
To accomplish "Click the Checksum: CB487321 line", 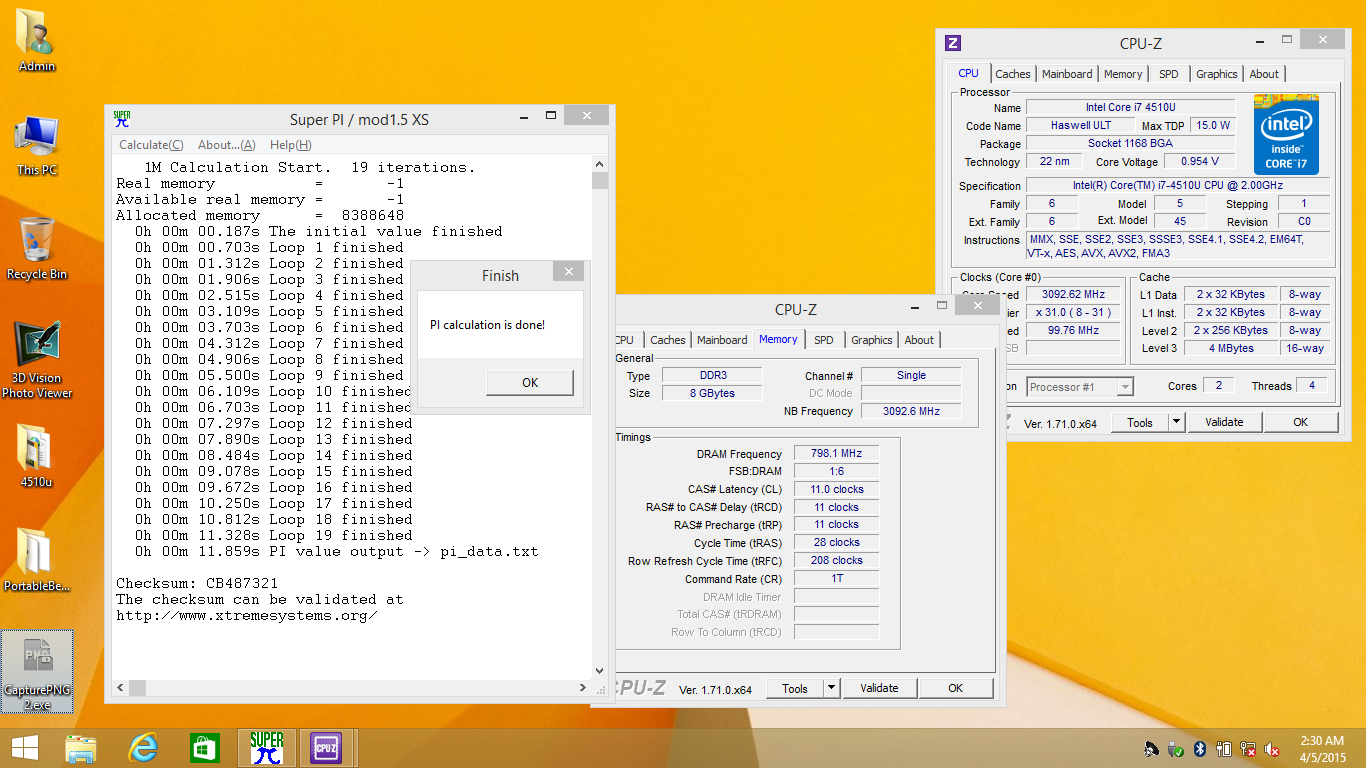I will tap(197, 583).
